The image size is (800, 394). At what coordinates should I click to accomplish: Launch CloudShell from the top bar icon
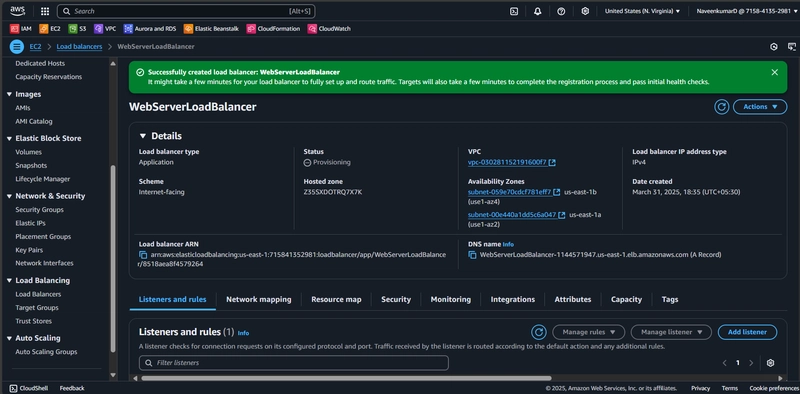(x=514, y=11)
